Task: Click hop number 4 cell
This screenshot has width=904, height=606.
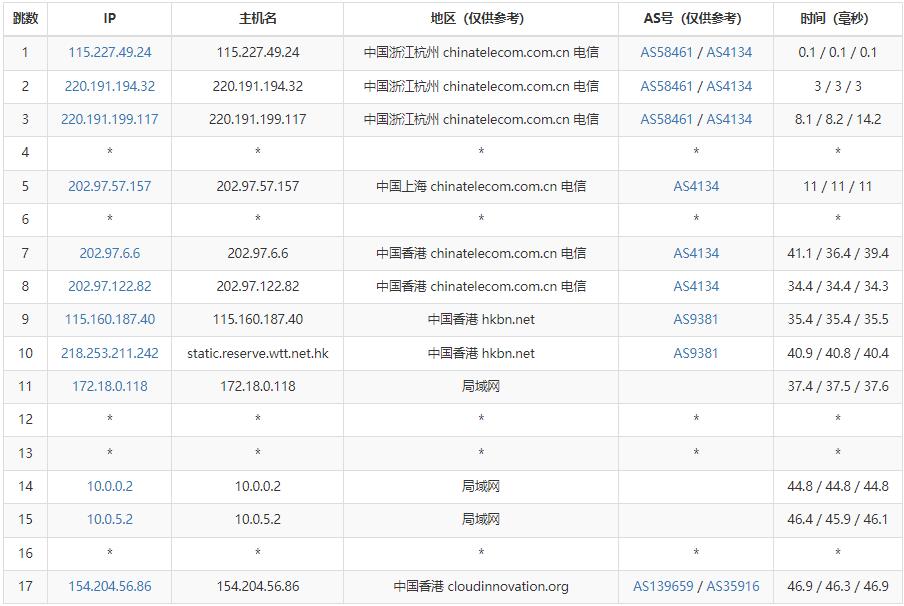Action: point(25,153)
